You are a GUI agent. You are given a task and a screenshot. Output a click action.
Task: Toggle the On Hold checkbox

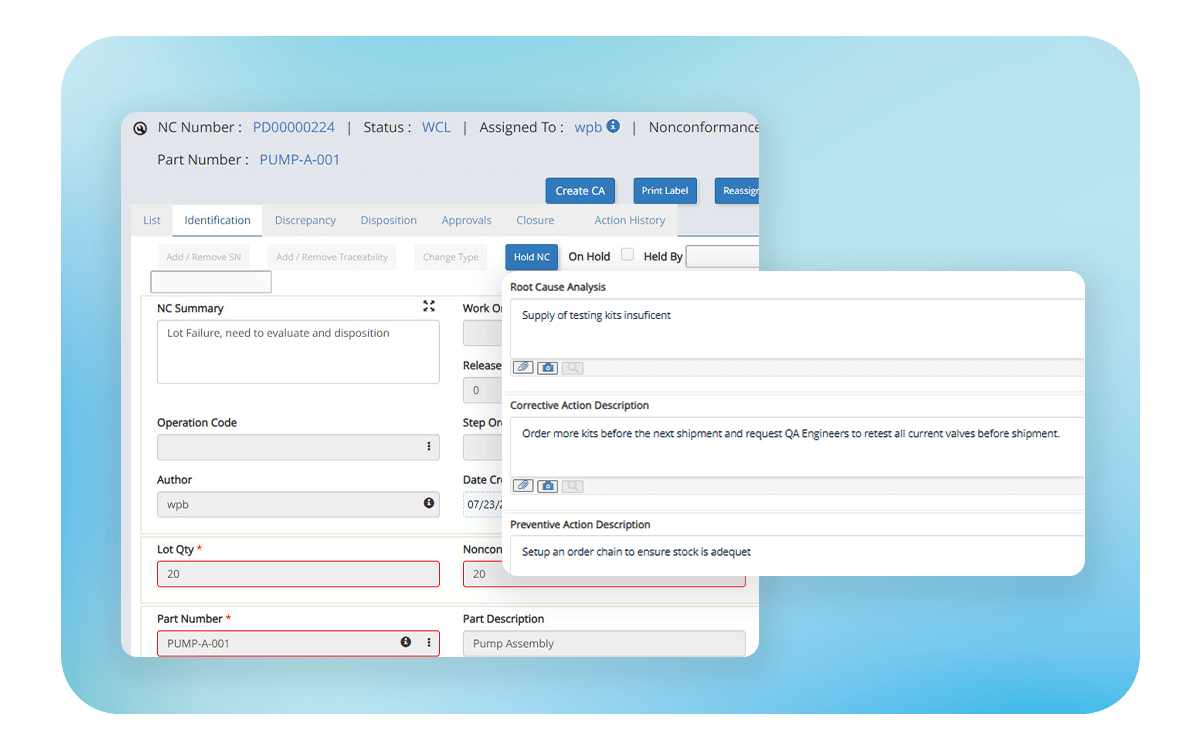click(x=627, y=255)
